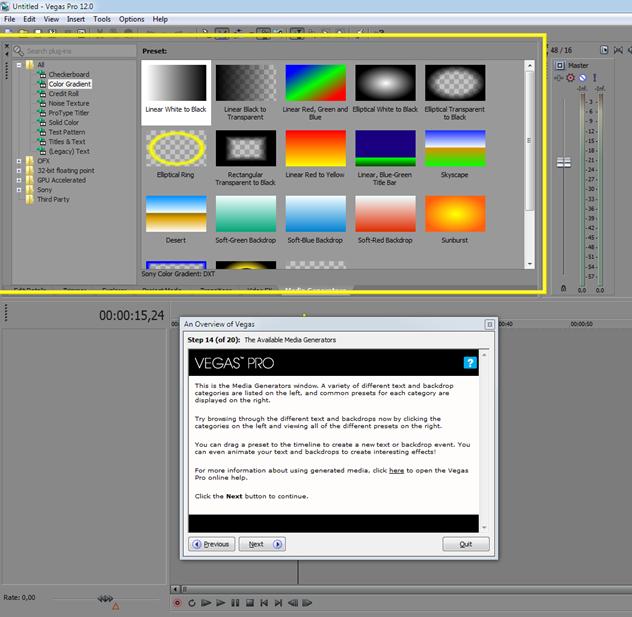Click the search plug-ins magnifier icon
Screen dimensions: 632x617
19,51
